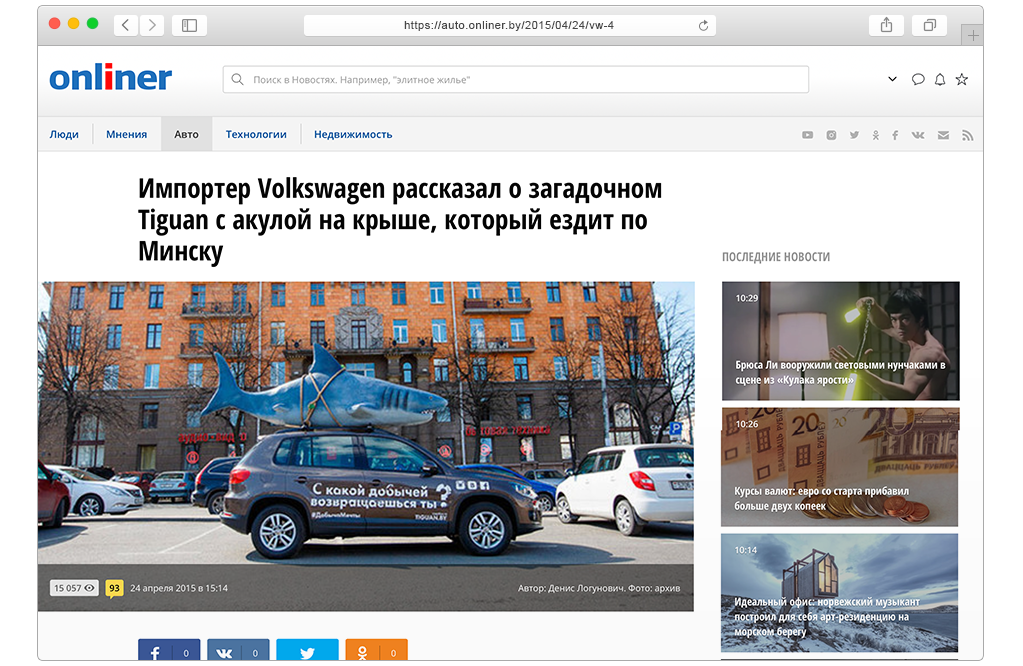Click the date 24 апреля 2015 в 15:14
Image resolution: width=1023 pixels, height=666 pixels.
(x=179, y=588)
